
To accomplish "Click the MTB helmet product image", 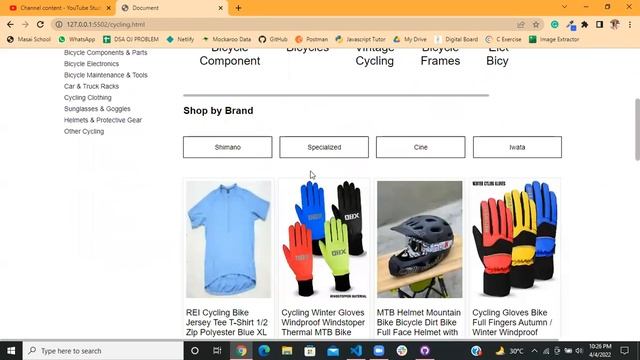I will pyautogui.click(x=420, y=239).
